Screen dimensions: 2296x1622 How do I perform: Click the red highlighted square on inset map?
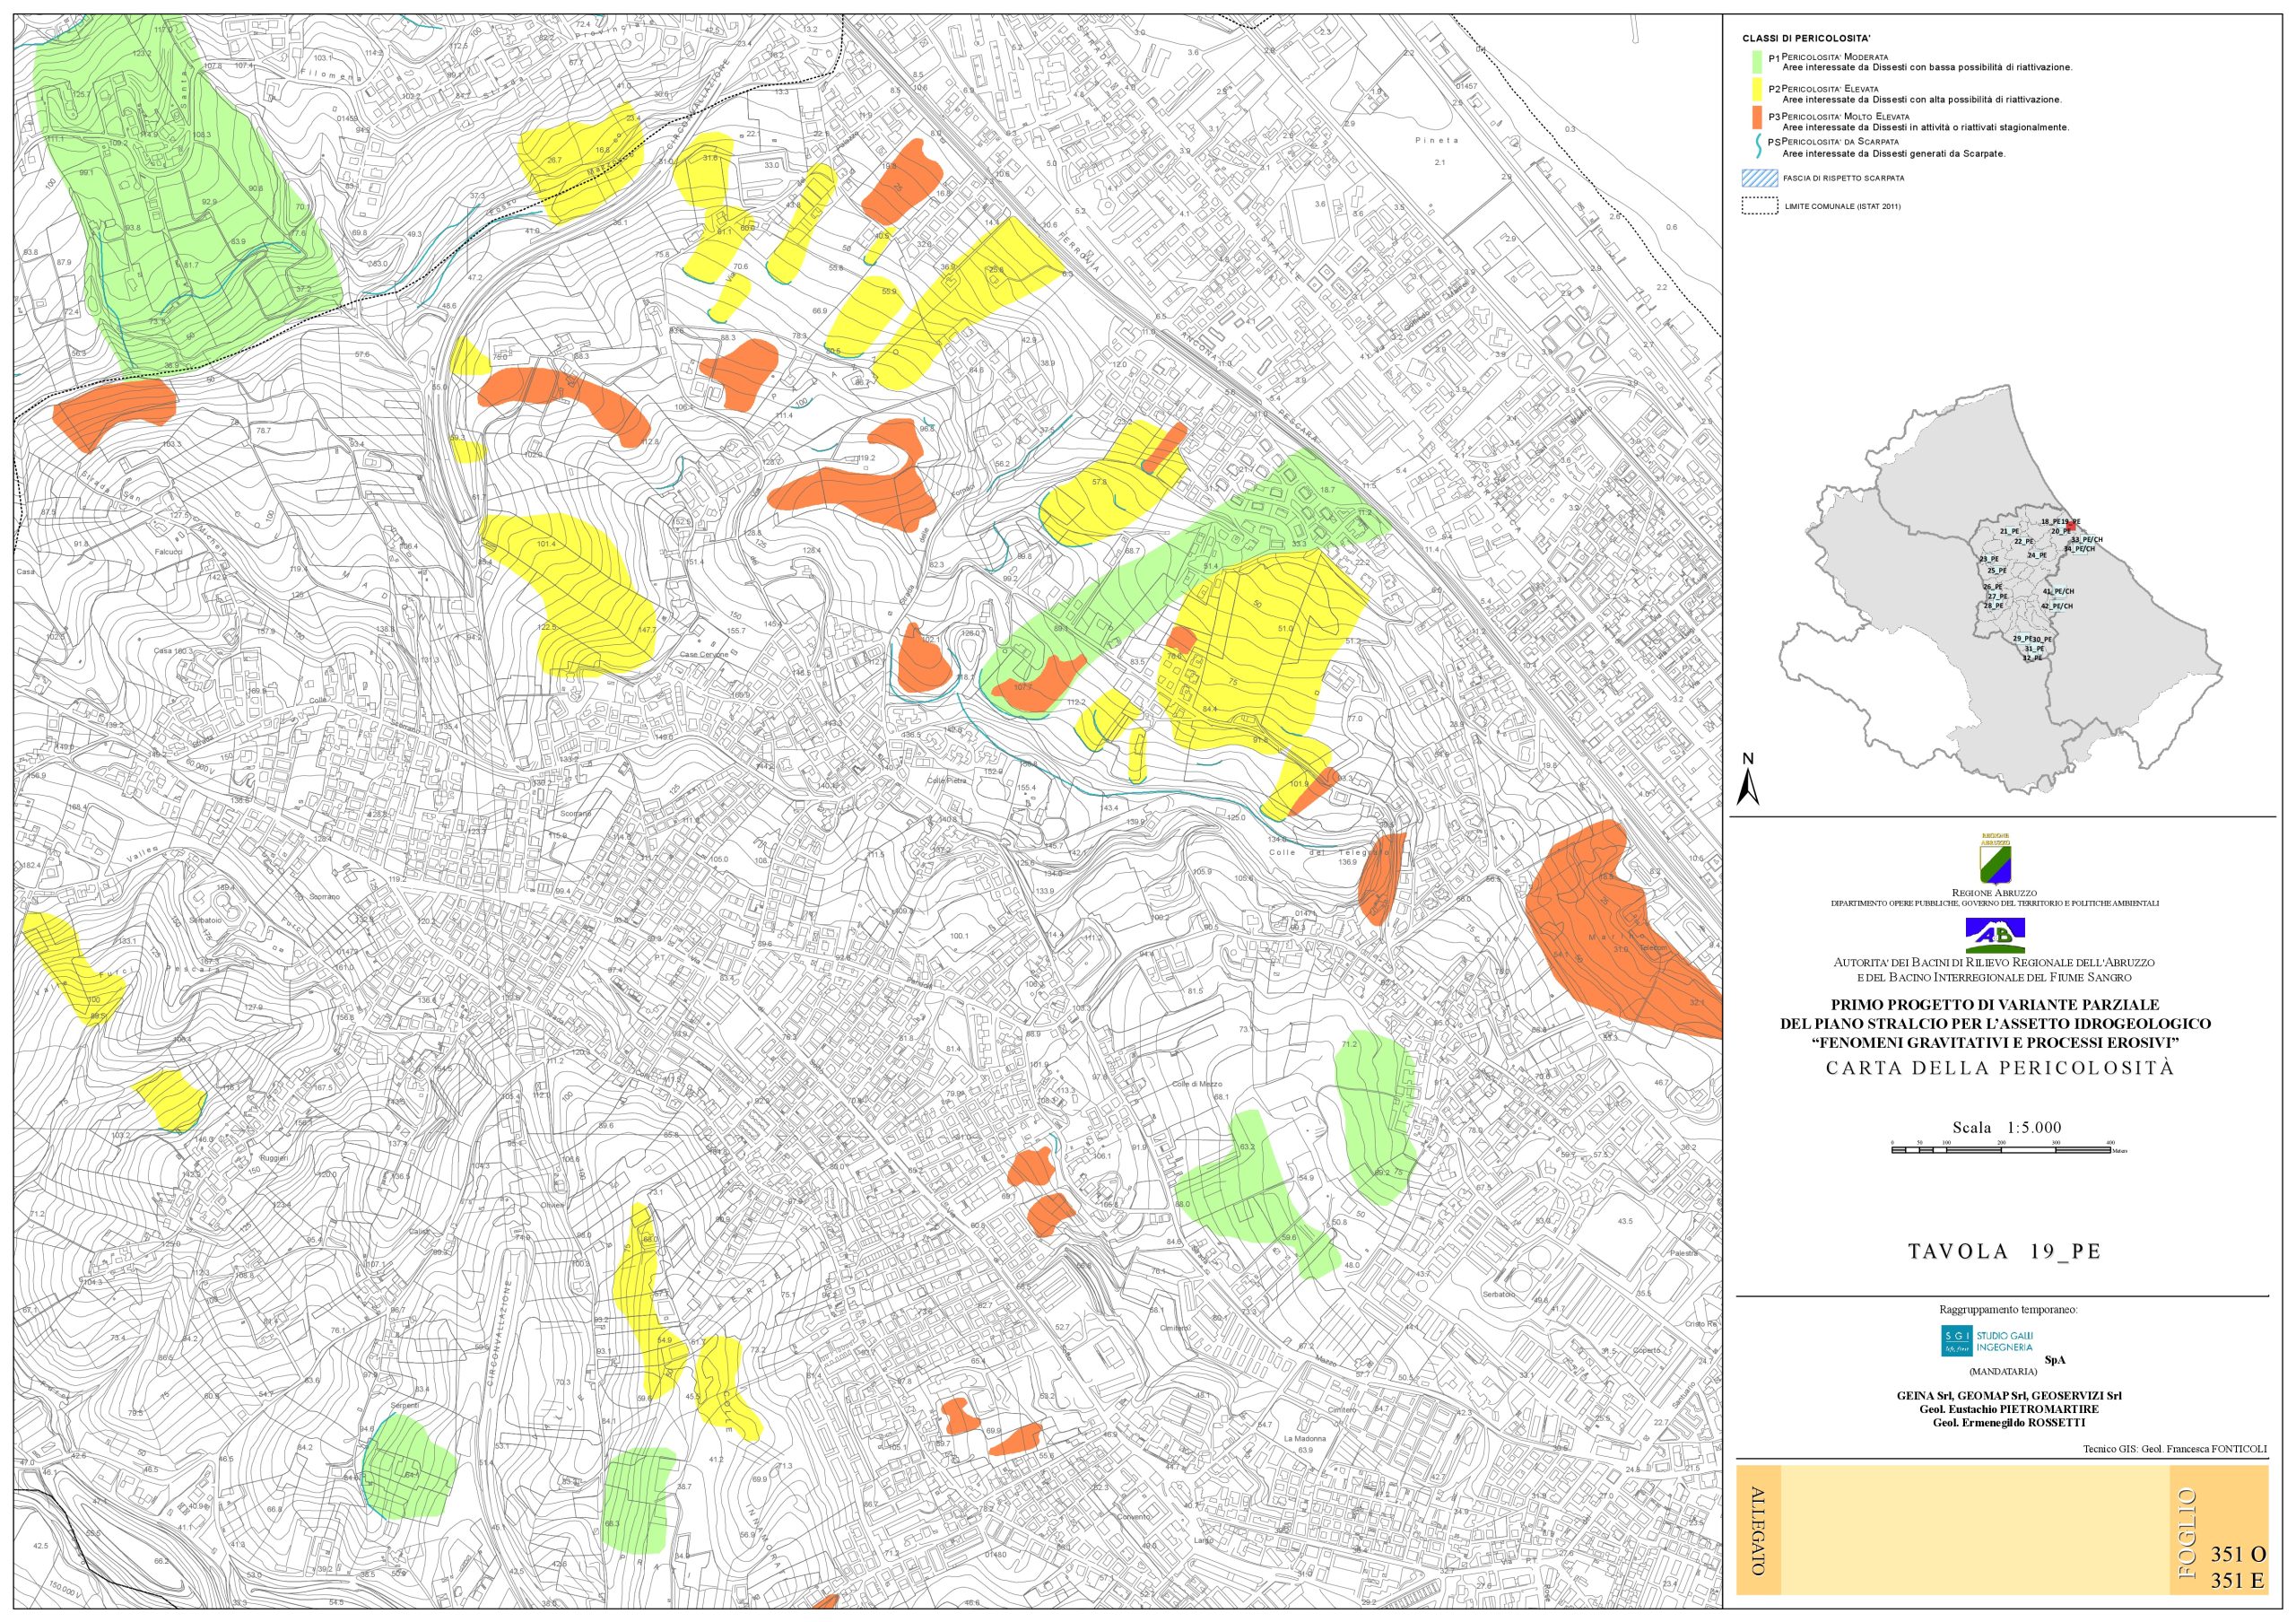point(2071,526)
